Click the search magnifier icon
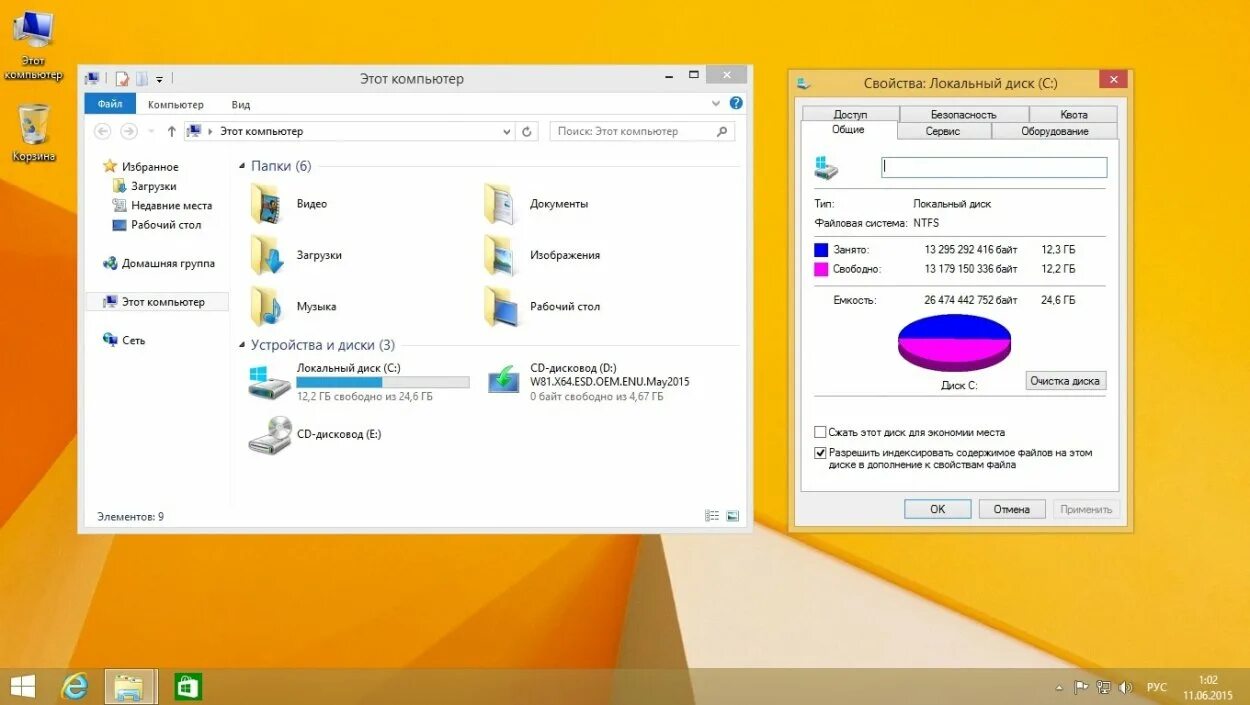1250x705 pixels. point(722,131)
